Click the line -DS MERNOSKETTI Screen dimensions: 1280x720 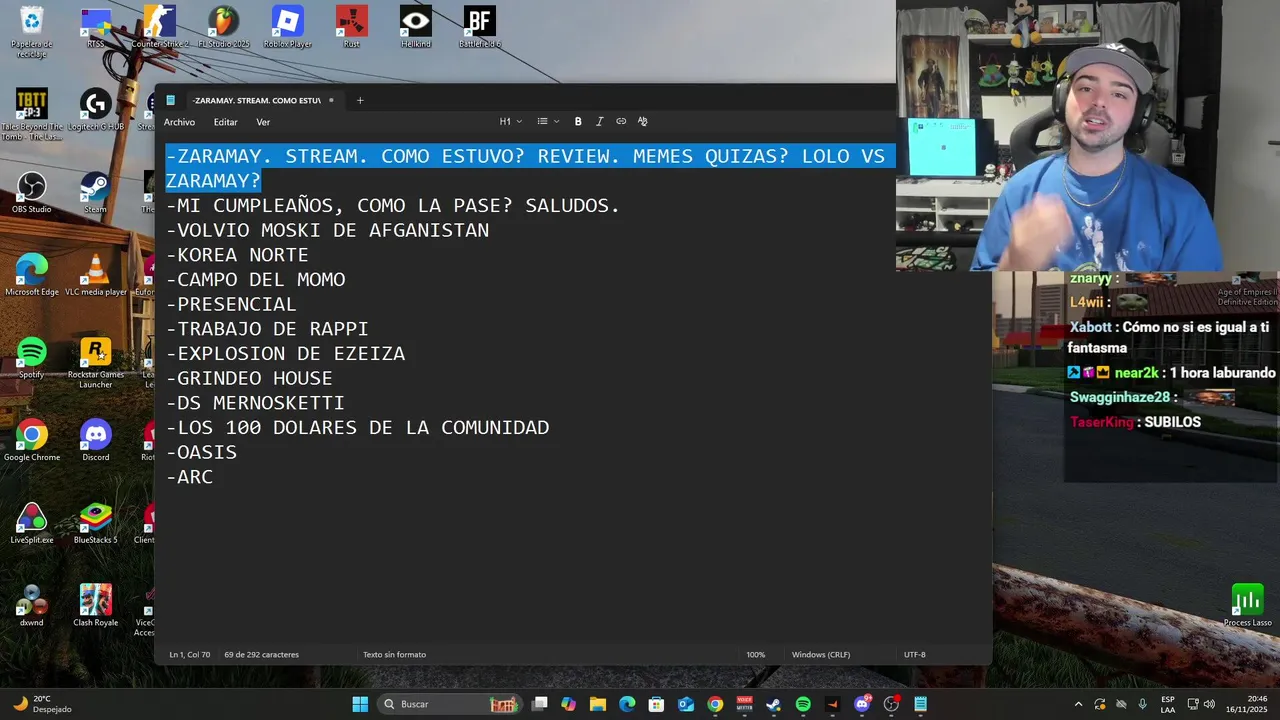[255, 403]
